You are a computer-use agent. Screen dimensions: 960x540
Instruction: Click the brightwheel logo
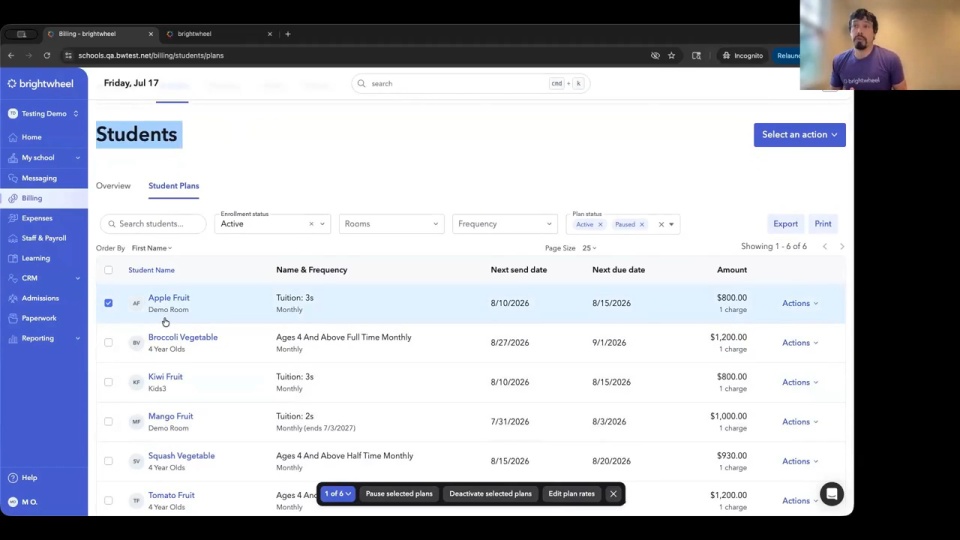click(x=40, y=84)
